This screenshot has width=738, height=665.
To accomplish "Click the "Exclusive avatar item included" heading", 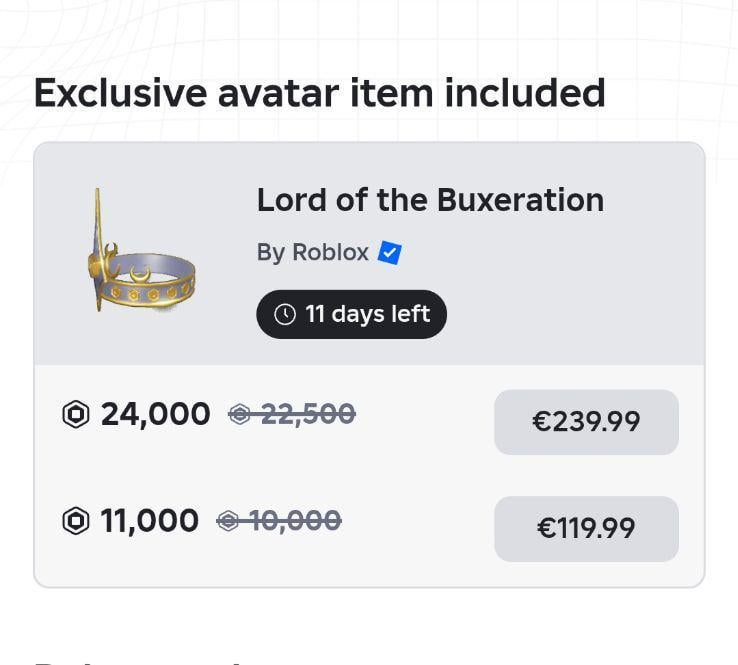I will 319,93.
